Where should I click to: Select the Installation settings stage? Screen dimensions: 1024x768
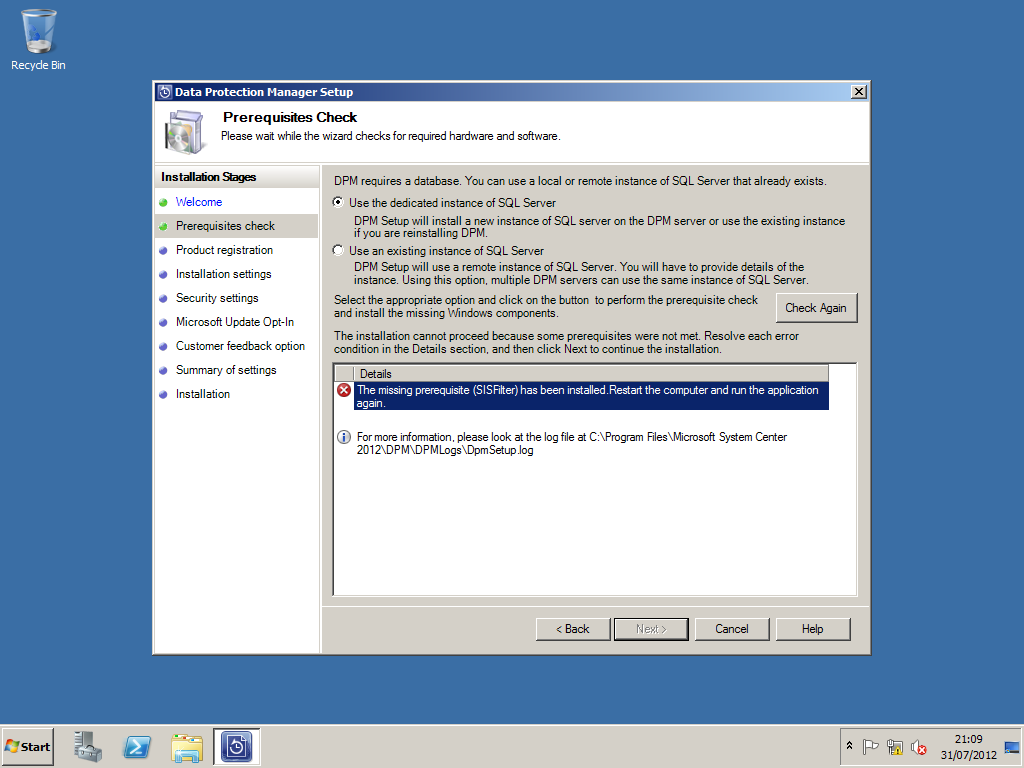point(223,274)
